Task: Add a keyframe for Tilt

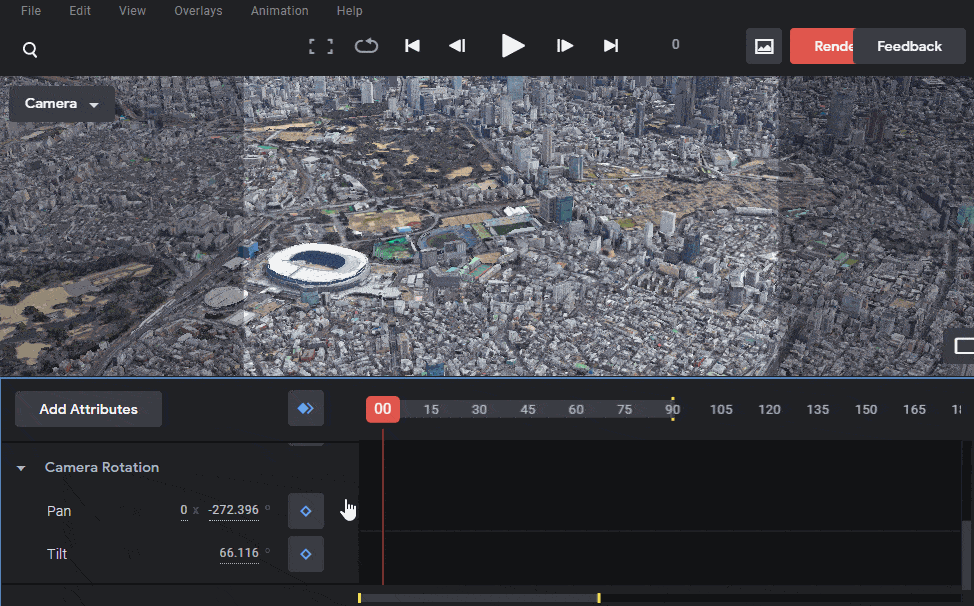Action: click(305, 553)
